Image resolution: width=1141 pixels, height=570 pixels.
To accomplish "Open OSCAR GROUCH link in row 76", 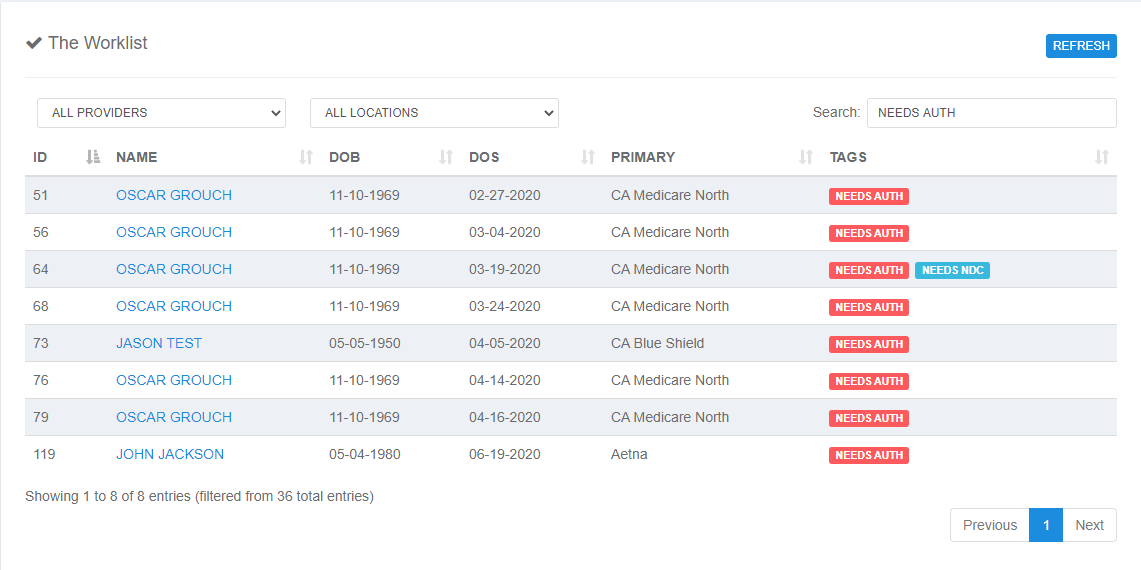I will coord(174,380).
